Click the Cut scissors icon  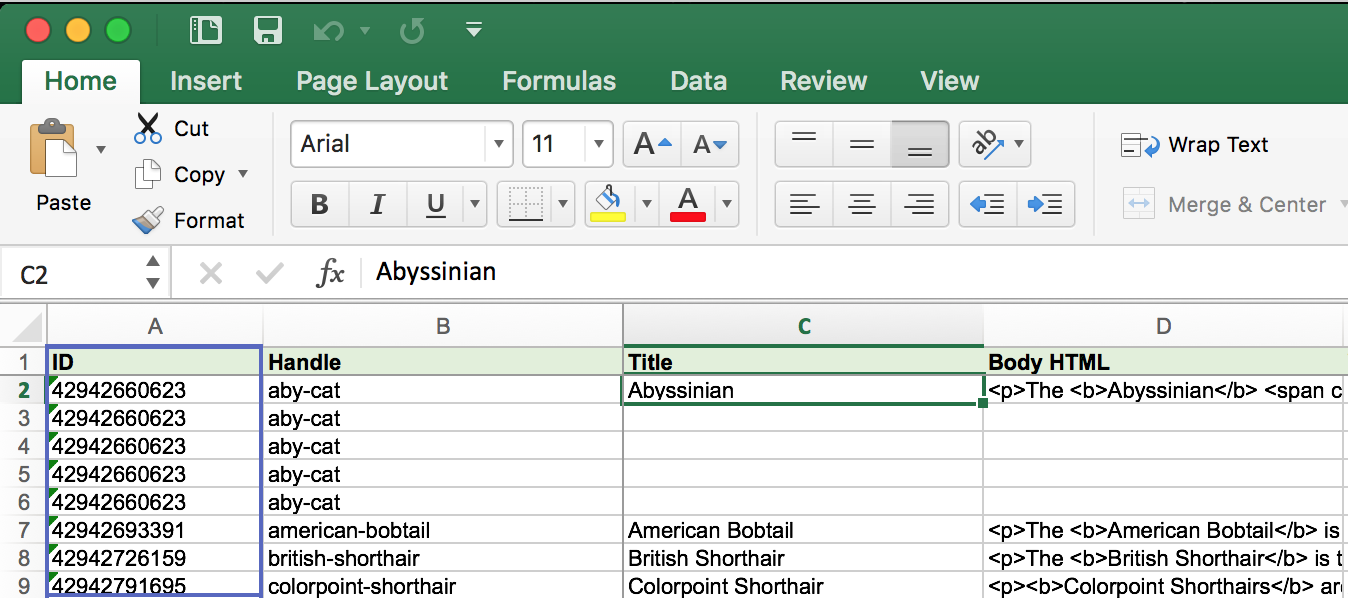(x=148, y=128)
